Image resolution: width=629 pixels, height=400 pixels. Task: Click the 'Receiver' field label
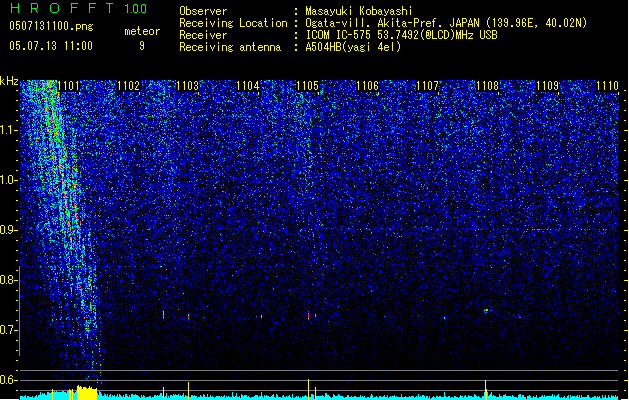(x=203, y=35)
